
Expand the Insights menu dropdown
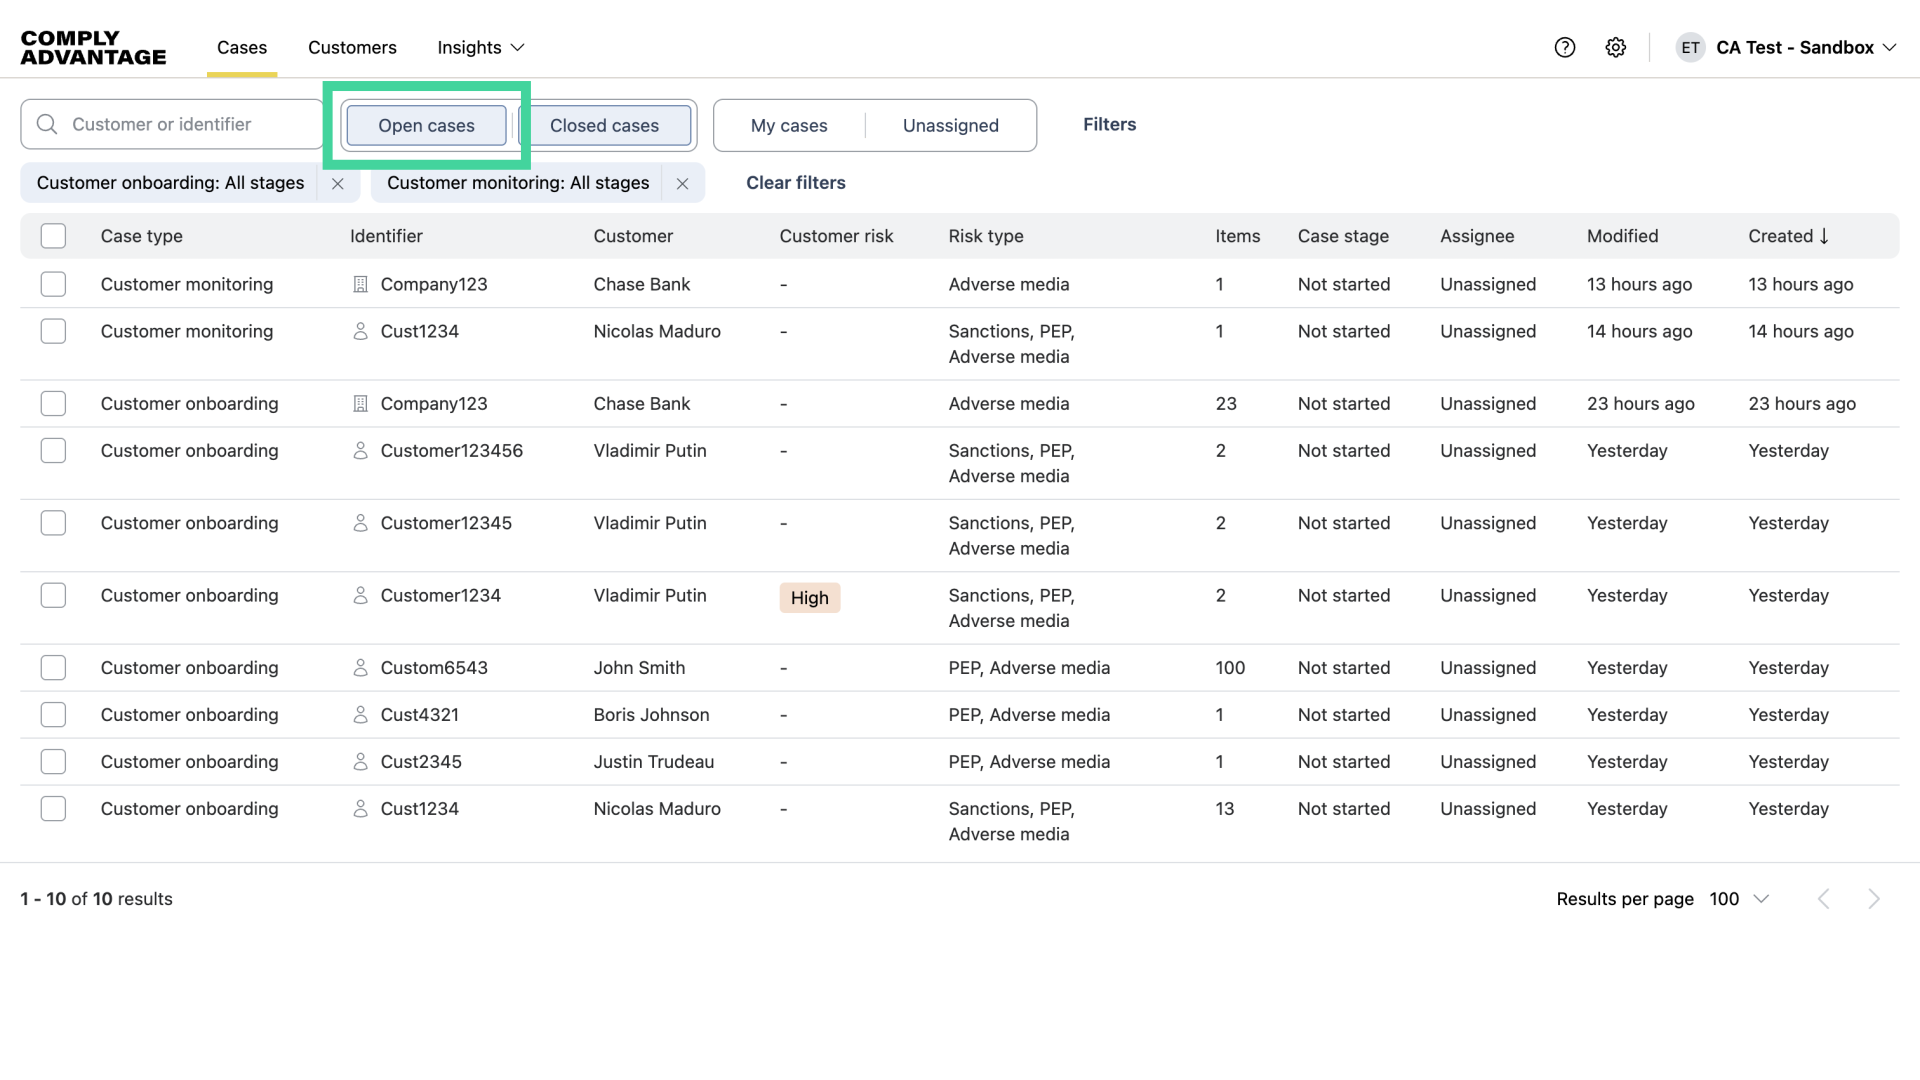pyautogui.click(x=481, y=47)
